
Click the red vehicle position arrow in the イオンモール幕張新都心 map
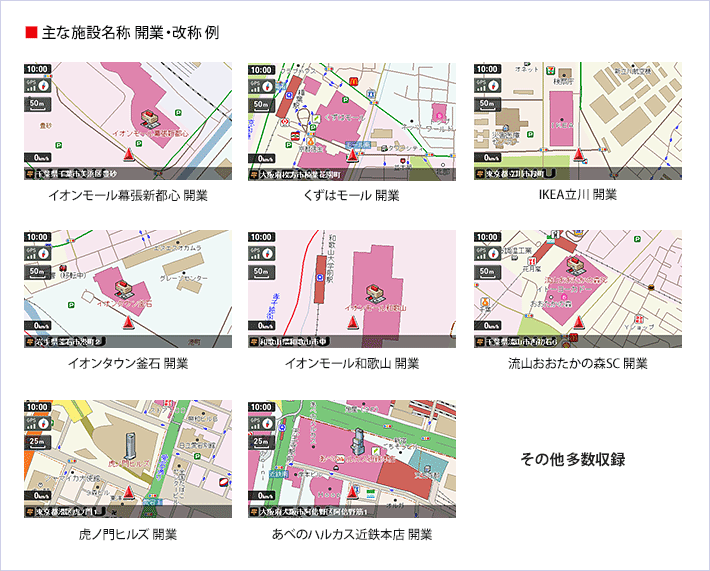coord(129,155)
